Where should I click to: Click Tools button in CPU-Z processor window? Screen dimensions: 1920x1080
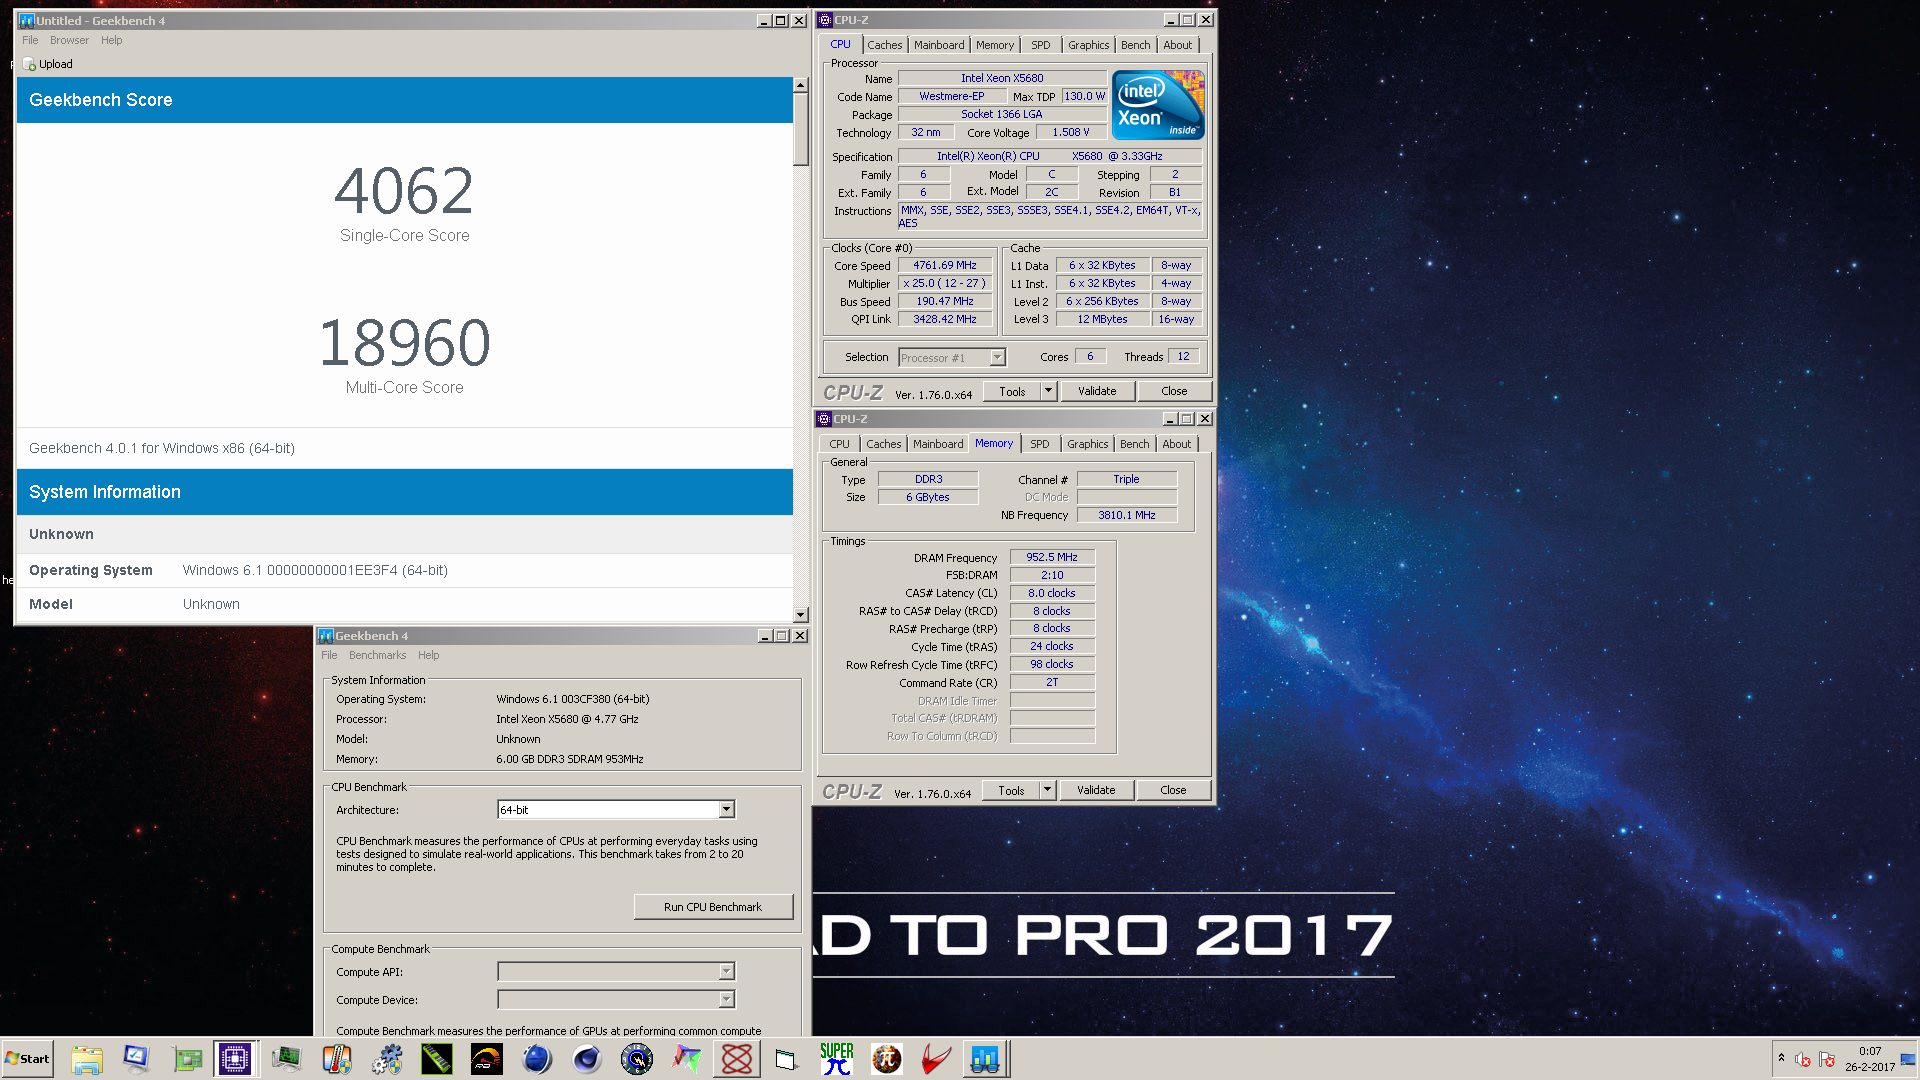tap(1012, 391)
